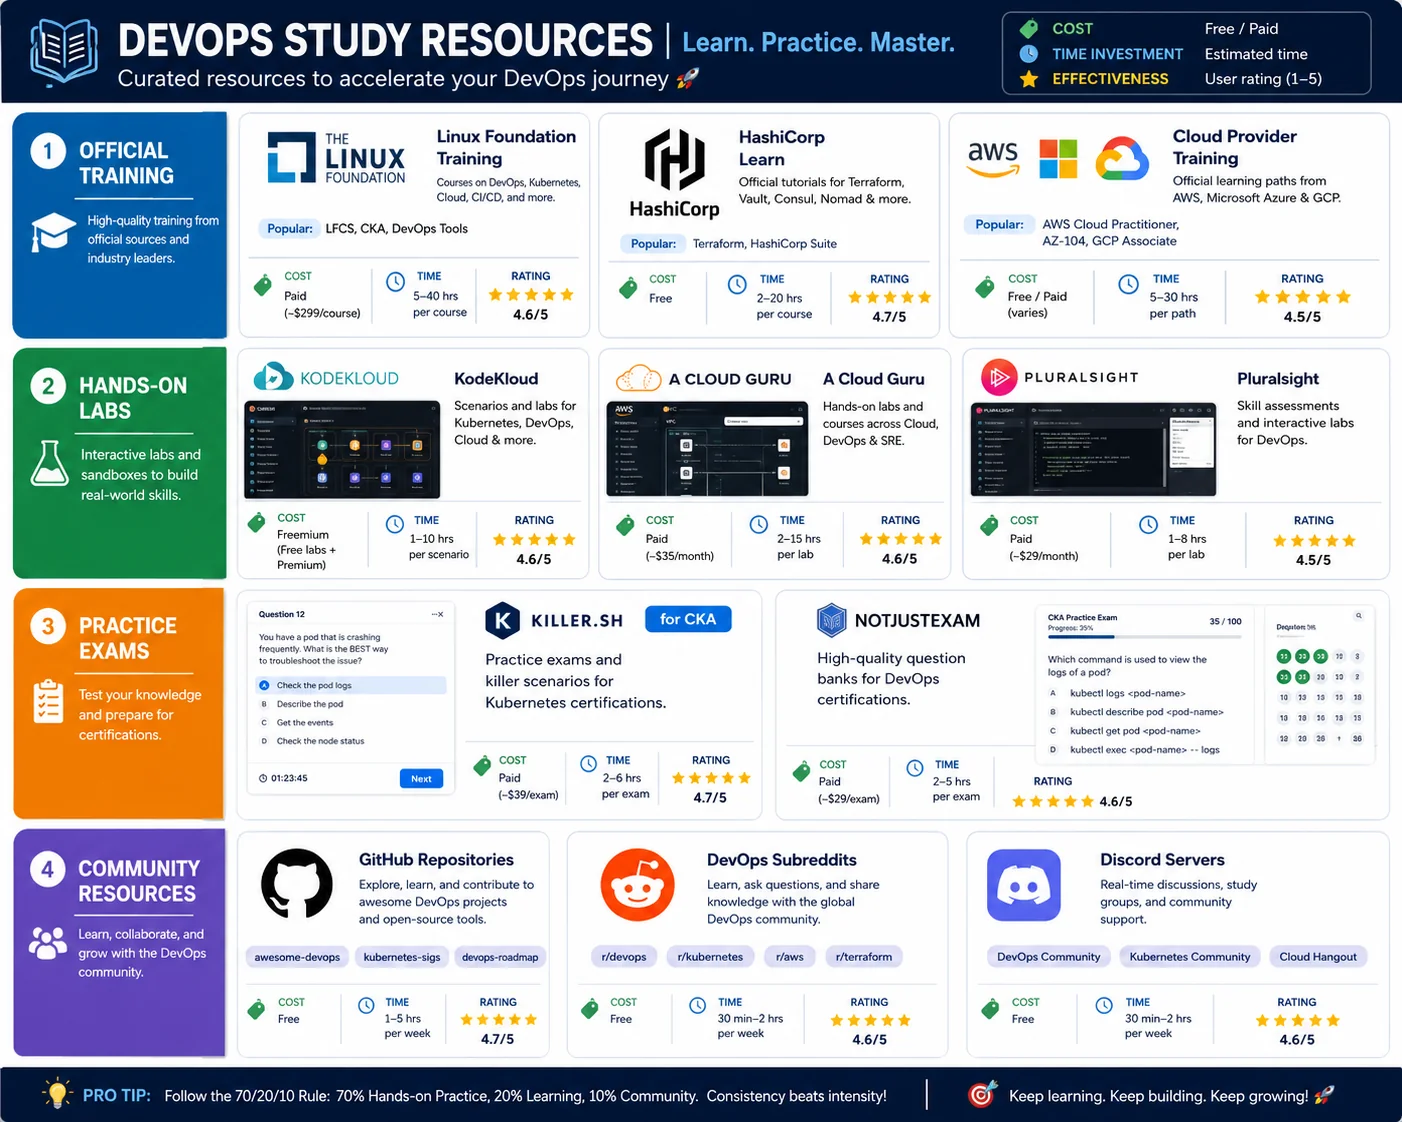Click the open book logo in header
Image resolution: width=1402 pixels, height=1122 pixels.
click(63, 51)
